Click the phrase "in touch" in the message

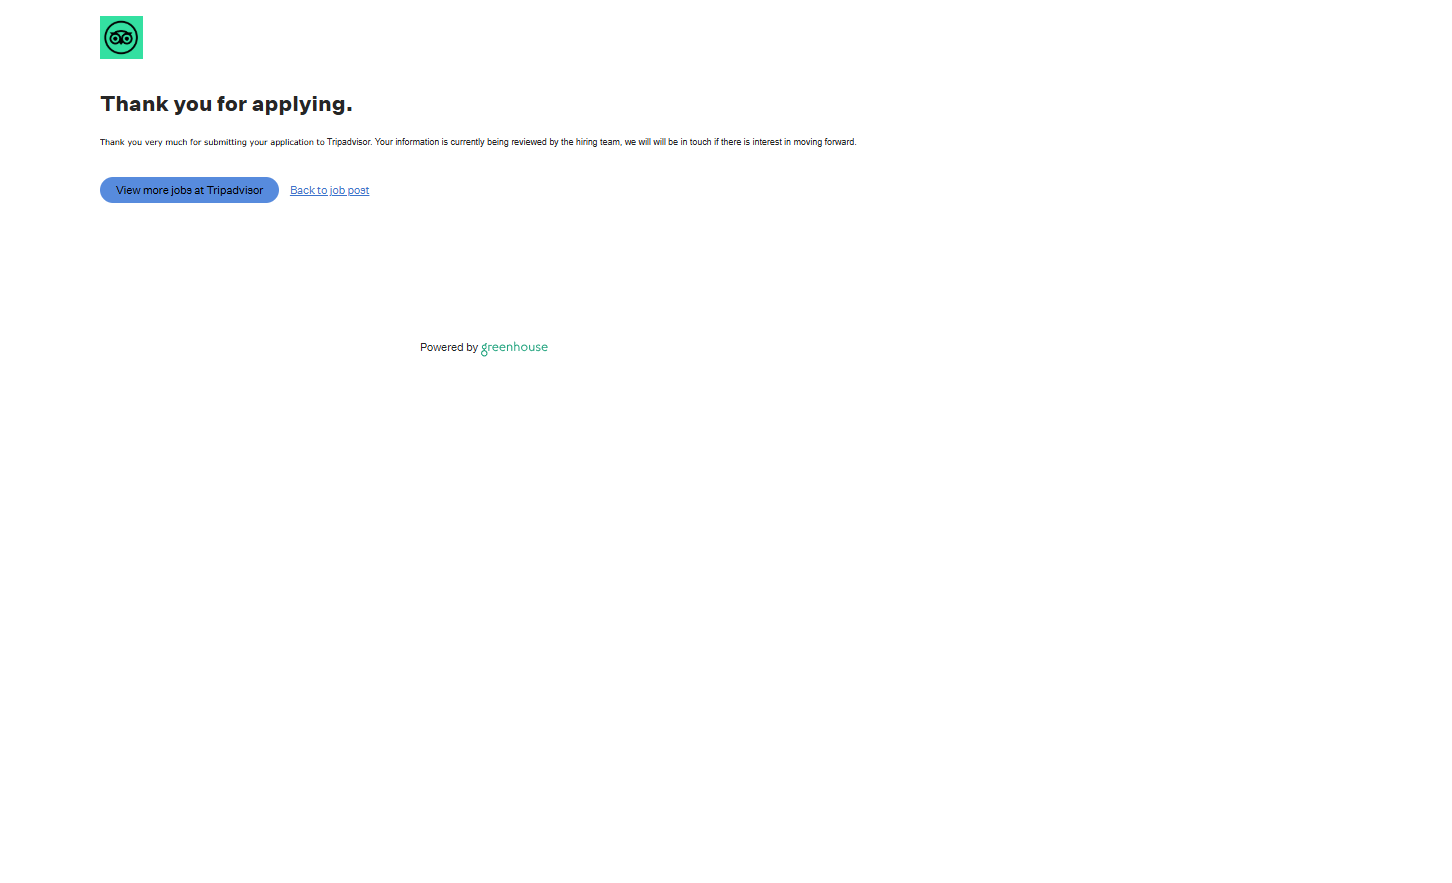696,142
